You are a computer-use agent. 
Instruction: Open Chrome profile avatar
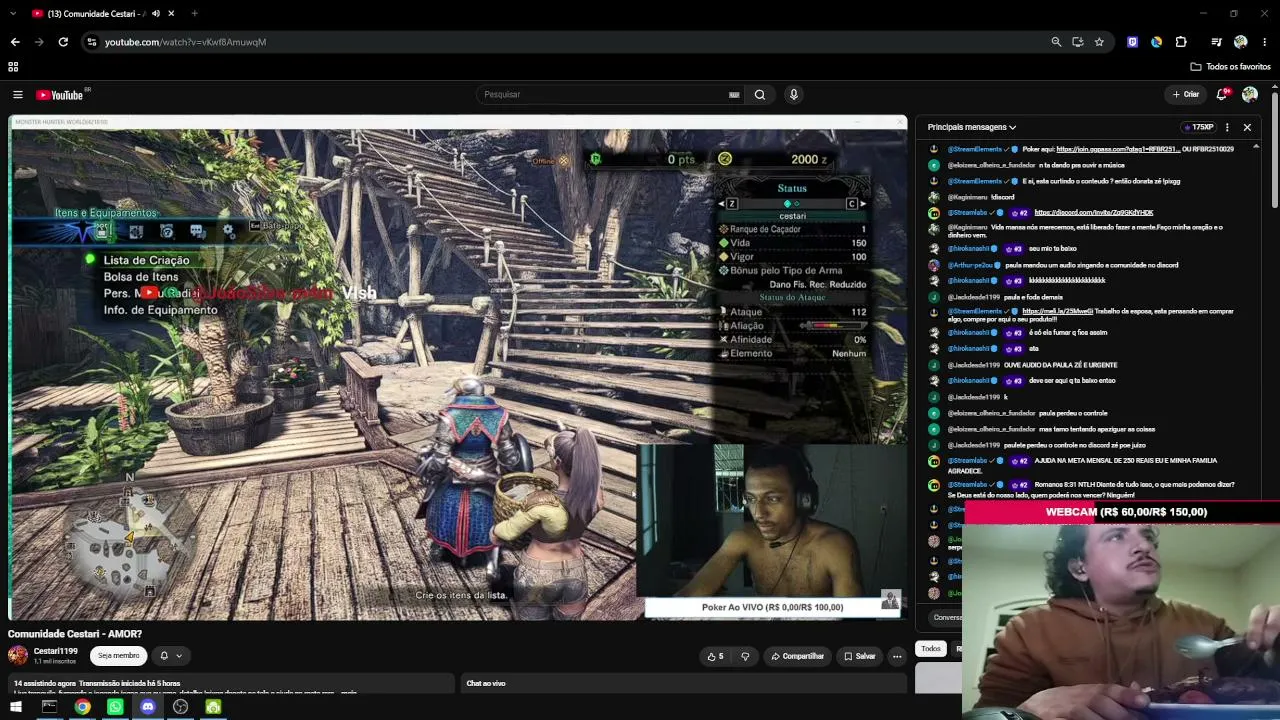click(x=1241, y=42)
